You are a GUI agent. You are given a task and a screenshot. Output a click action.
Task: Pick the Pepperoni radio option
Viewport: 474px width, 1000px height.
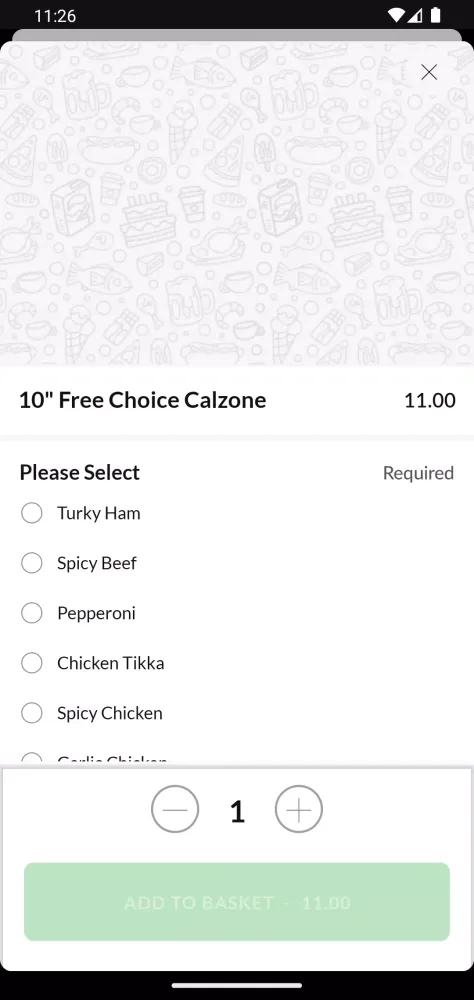[32, 613]
